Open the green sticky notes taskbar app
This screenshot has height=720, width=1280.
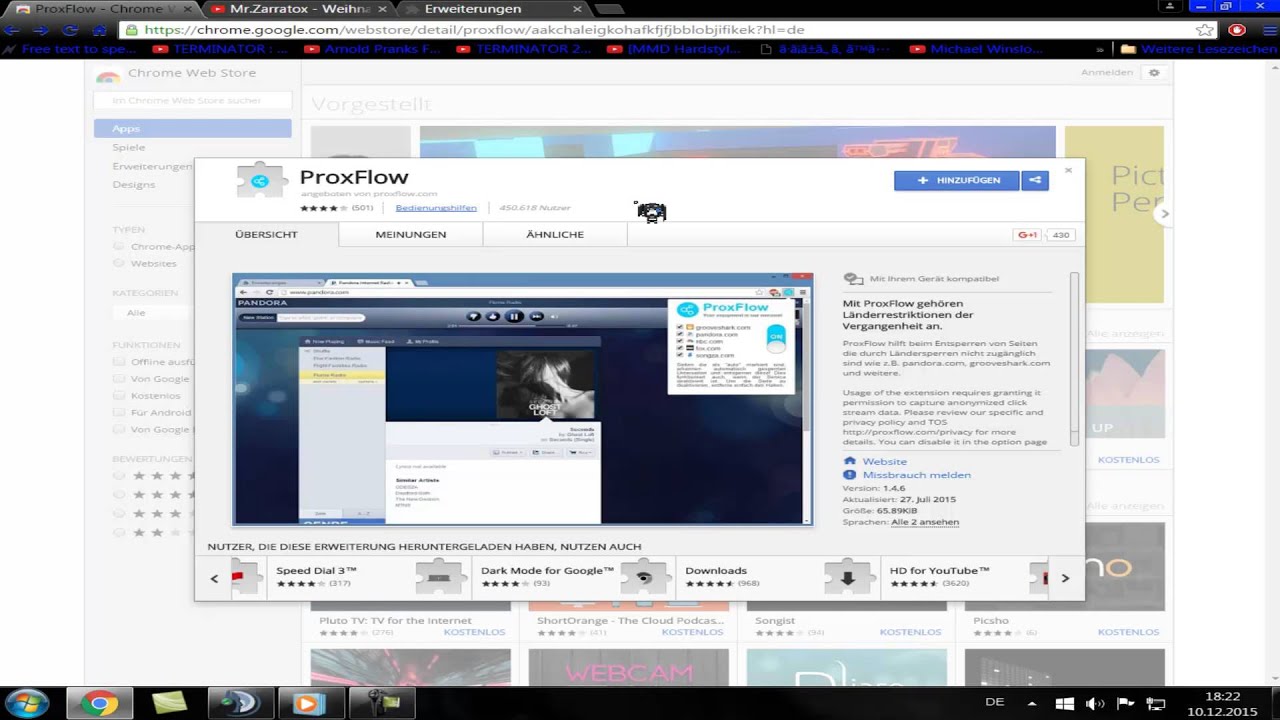pyautogui.click(x=169, y=703)
